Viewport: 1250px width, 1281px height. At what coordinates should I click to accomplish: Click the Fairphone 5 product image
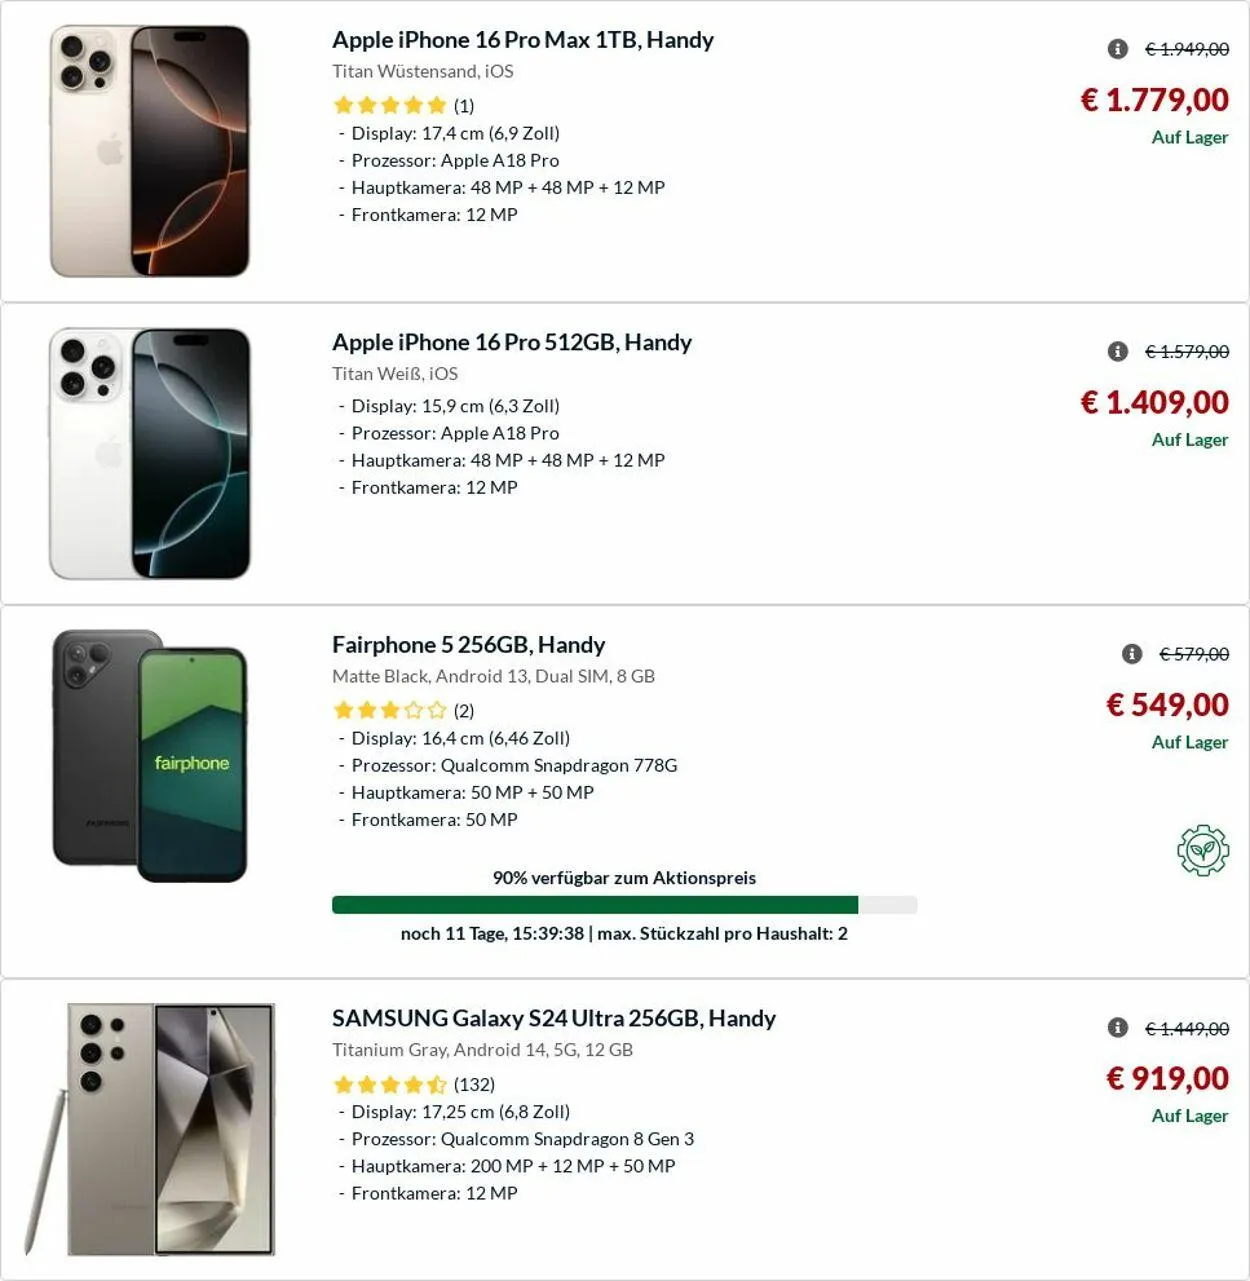[x=150, y=756]
